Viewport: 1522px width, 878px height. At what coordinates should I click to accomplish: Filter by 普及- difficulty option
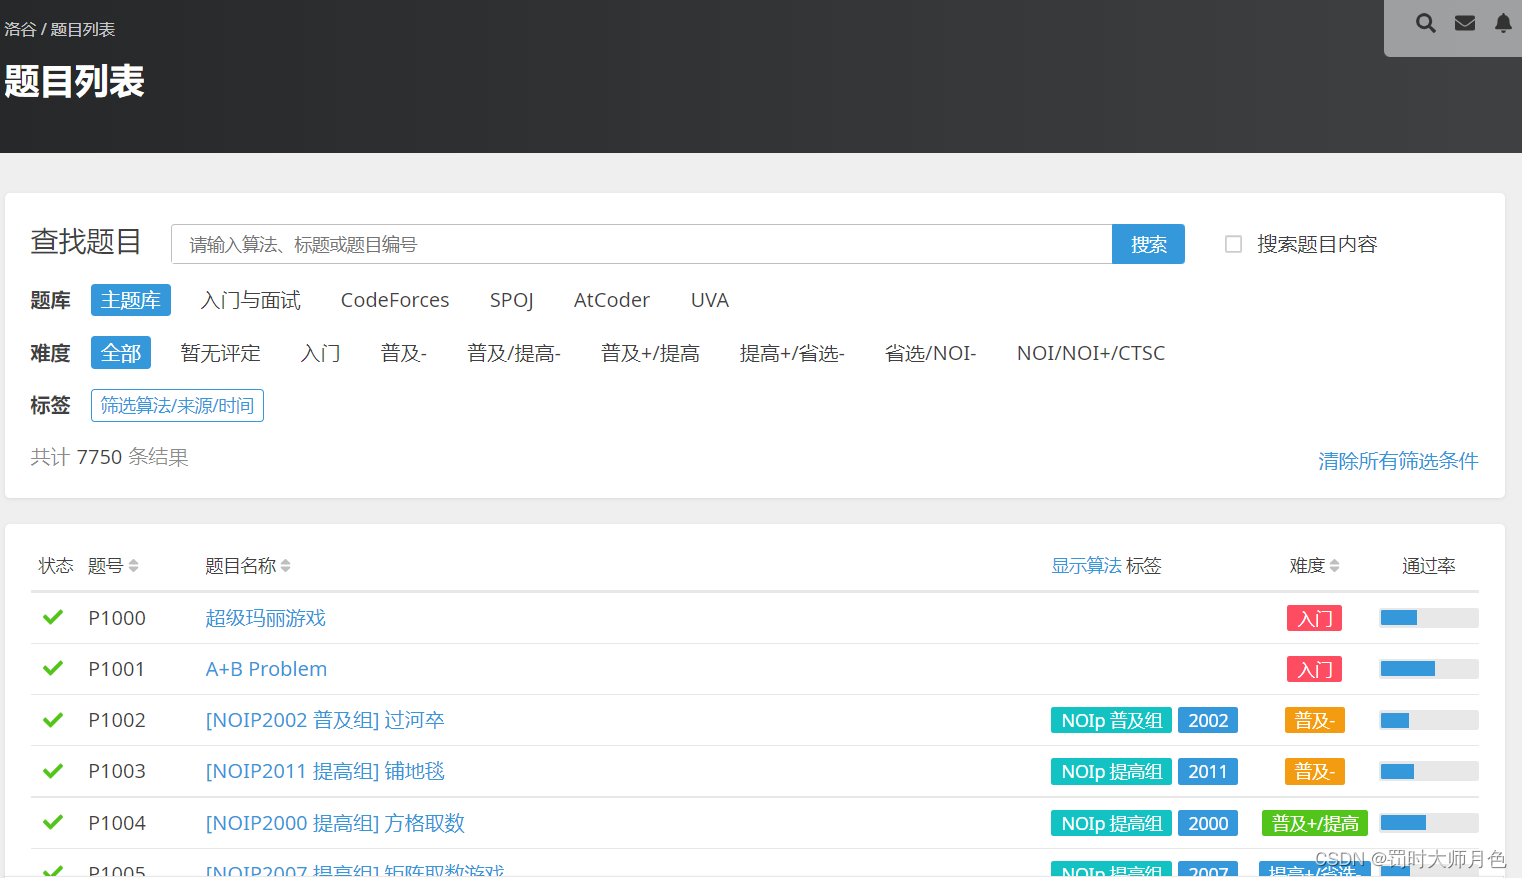click(x=404, y=353)
